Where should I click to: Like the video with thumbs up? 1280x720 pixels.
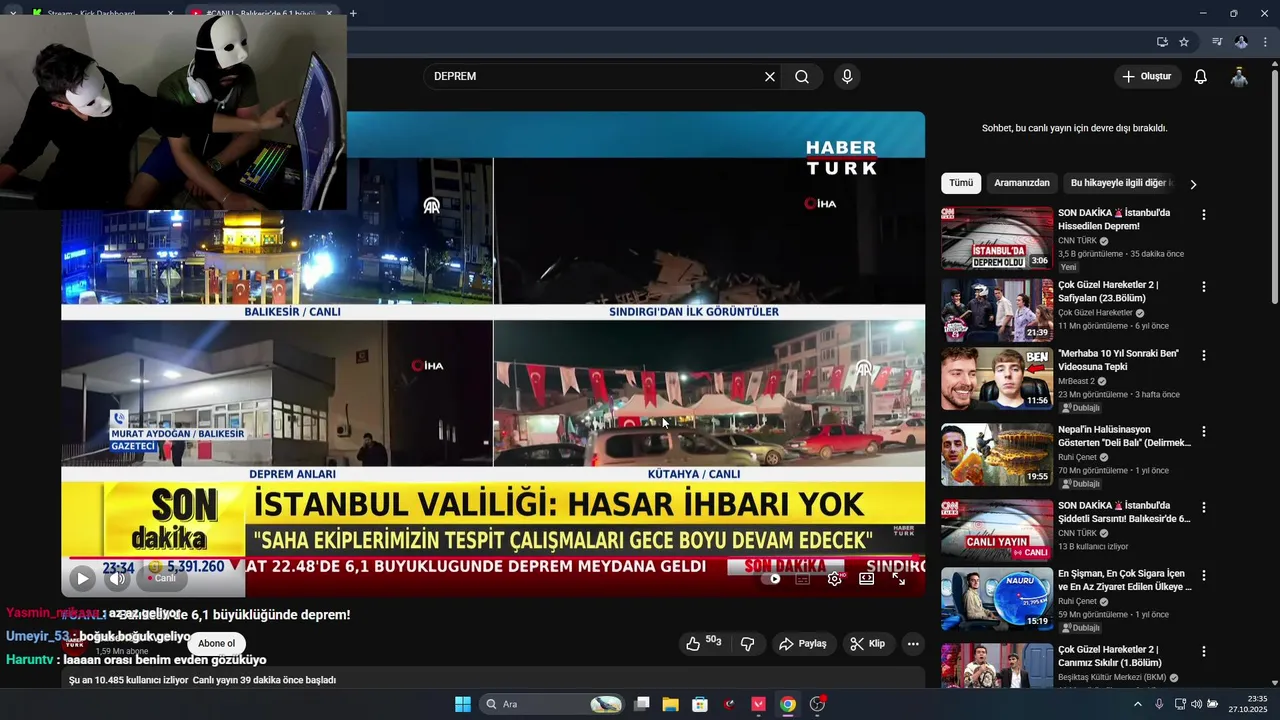pos(704,643)
